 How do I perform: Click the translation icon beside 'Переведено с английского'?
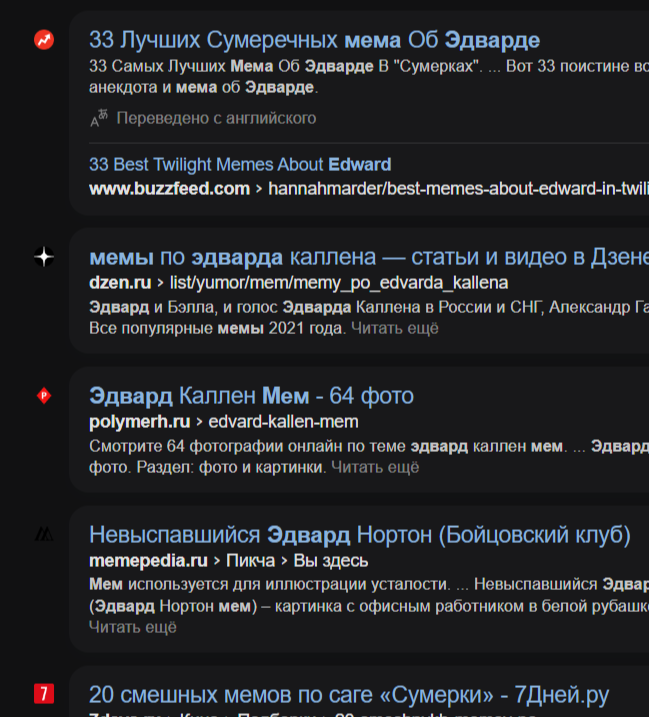coord(99,118)
